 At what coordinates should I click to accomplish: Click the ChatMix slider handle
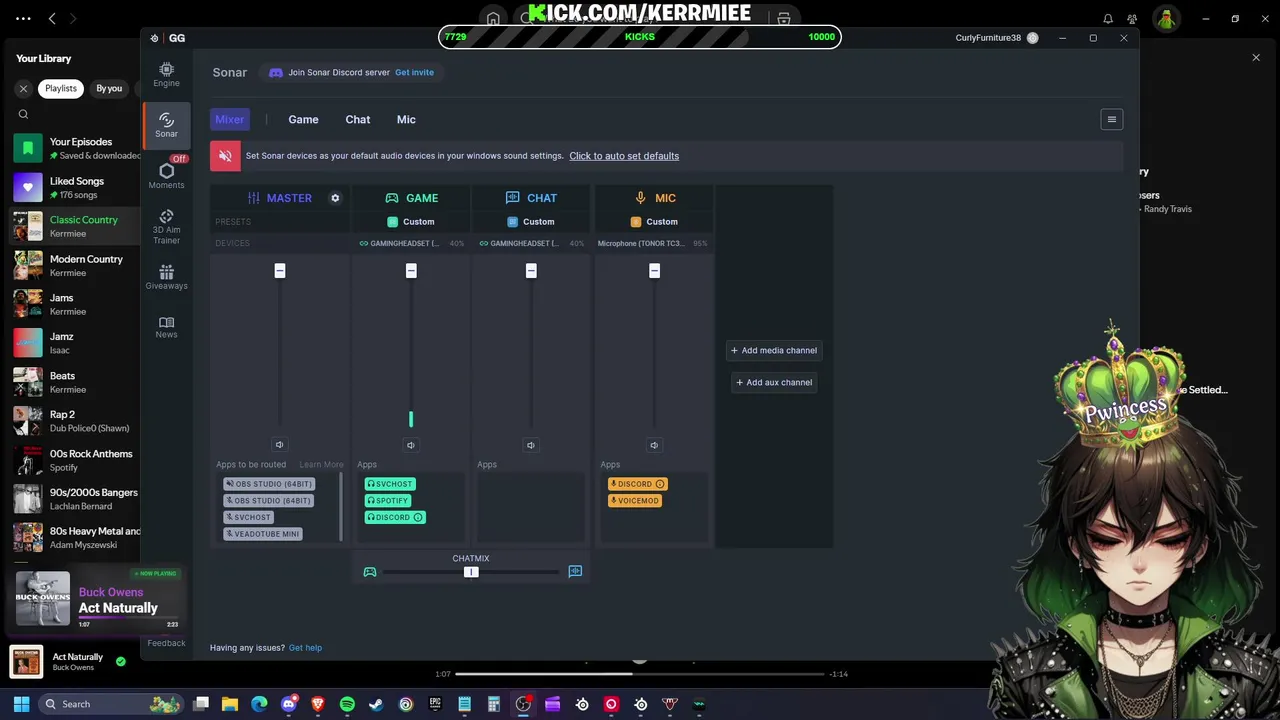click(471, 572)
